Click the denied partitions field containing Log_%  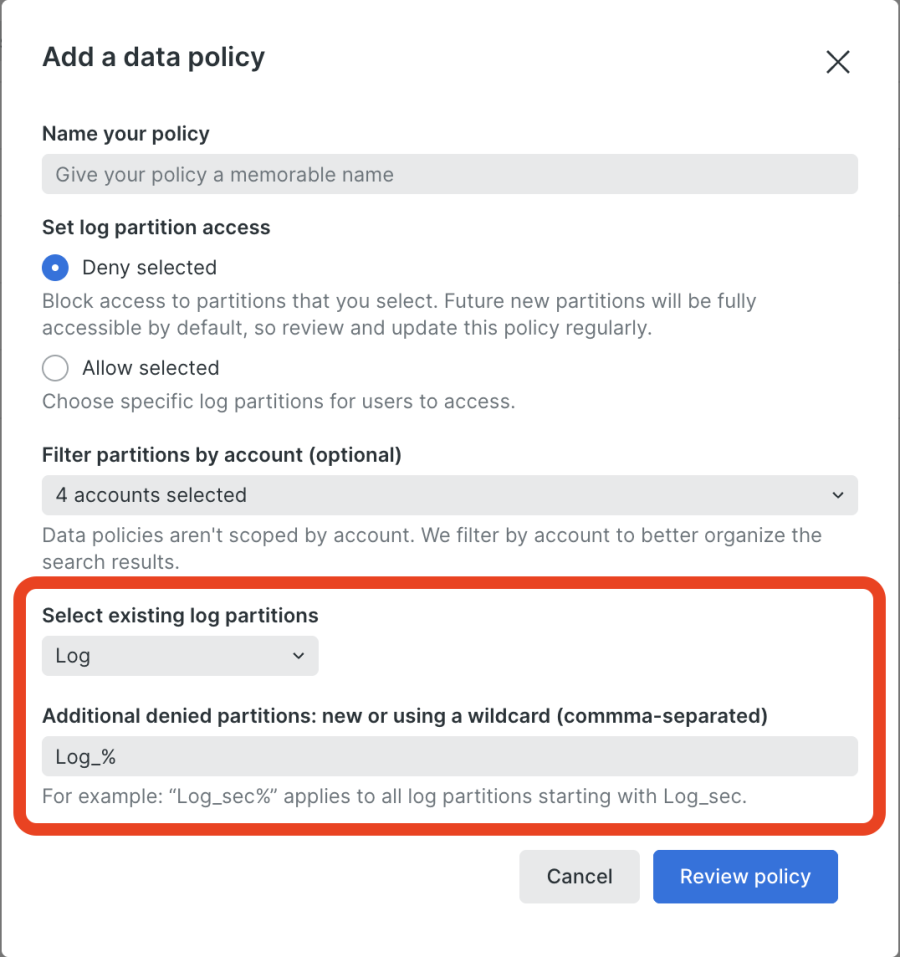click(x=449, y=757)
